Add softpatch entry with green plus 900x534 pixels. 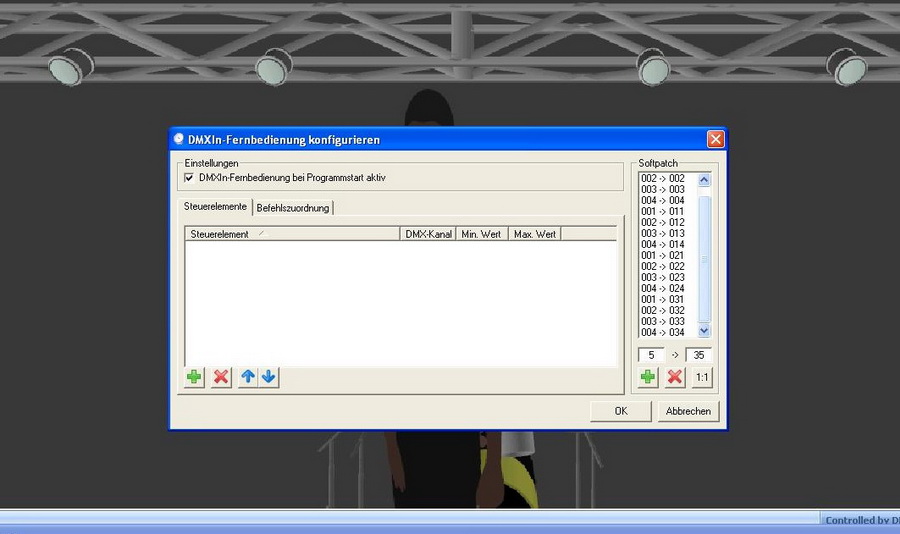[x=648, y=377]
